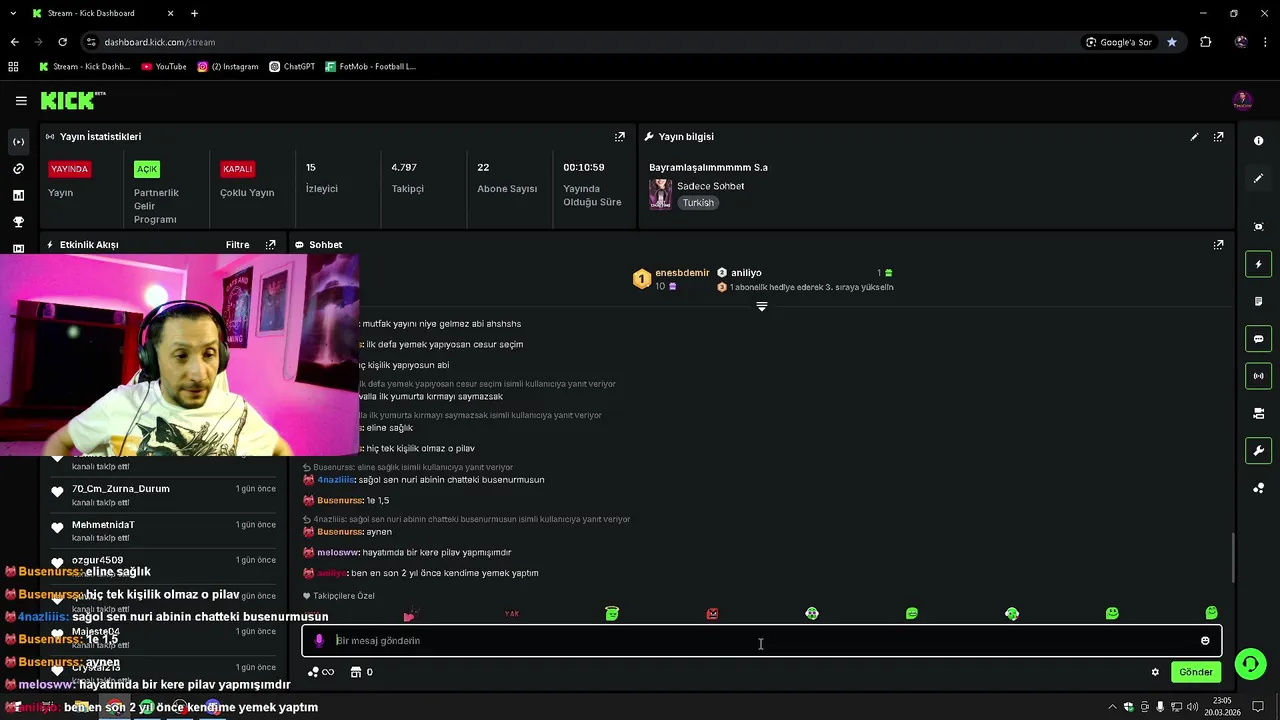Click the Gönder send button
The width and height of the screenshot is (1280, 720).
coord(1196,672)
